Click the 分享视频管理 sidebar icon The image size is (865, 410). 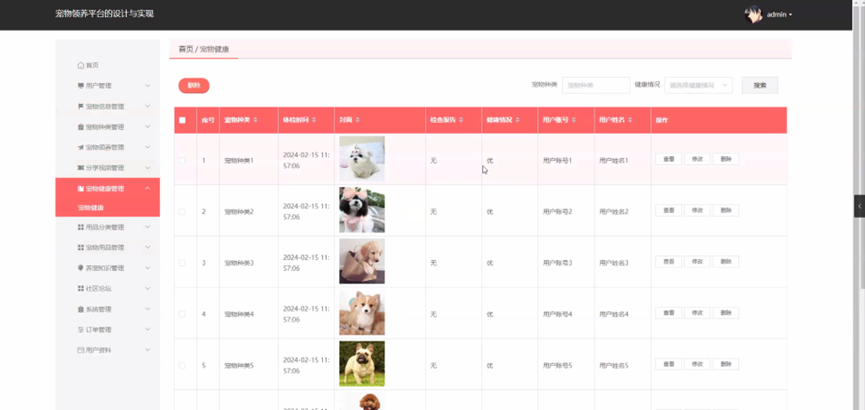[x=81, y=168]
